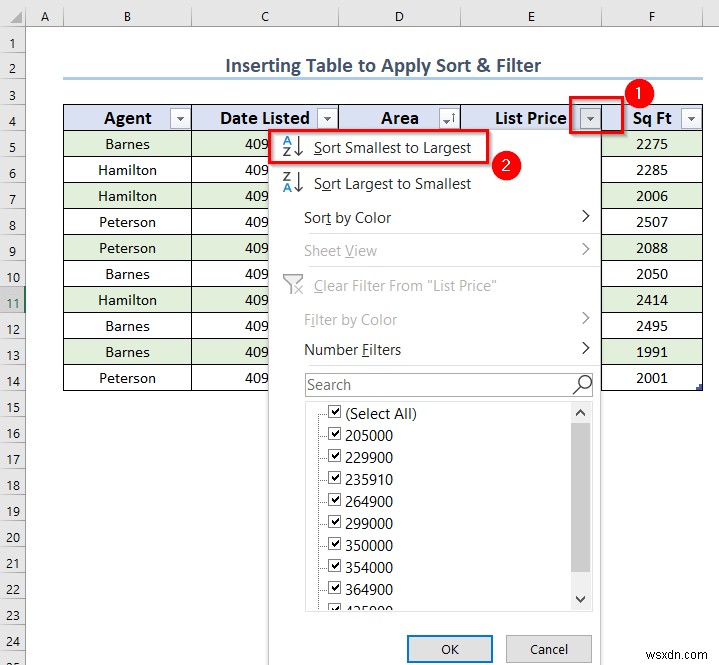Click title Inserting Table to Apply Sort & Filter
Image resolution: width=719 pixels, height=665 pixels.
click(x=383, y=66)
